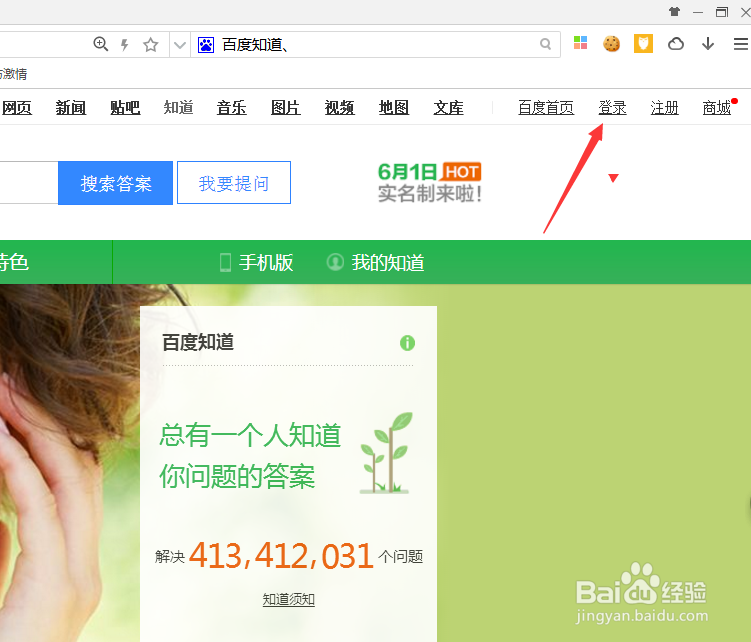The width and height of the screenshot is (751, 642).
Task: Click the 总有一个人知道 slogan text
Action: 250,435
